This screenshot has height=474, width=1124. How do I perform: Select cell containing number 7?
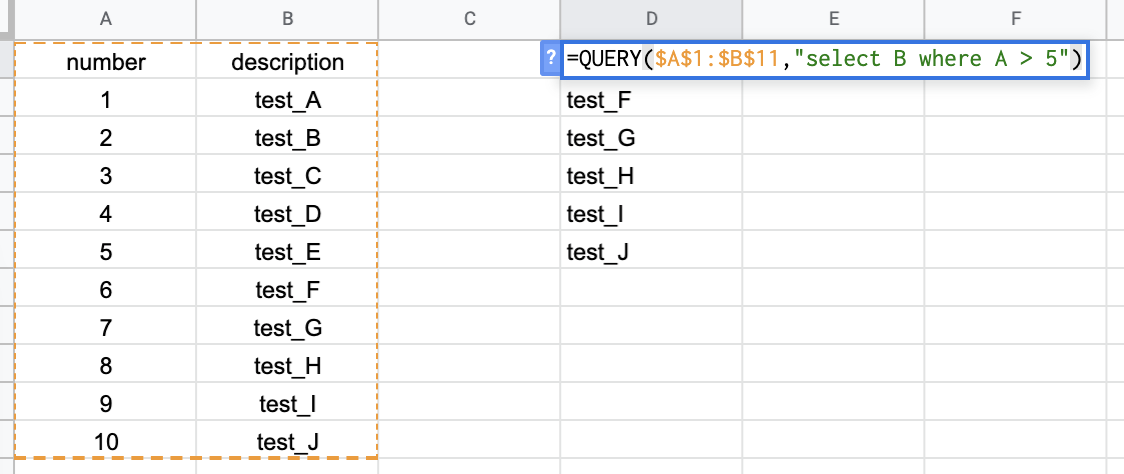(105, 328)
